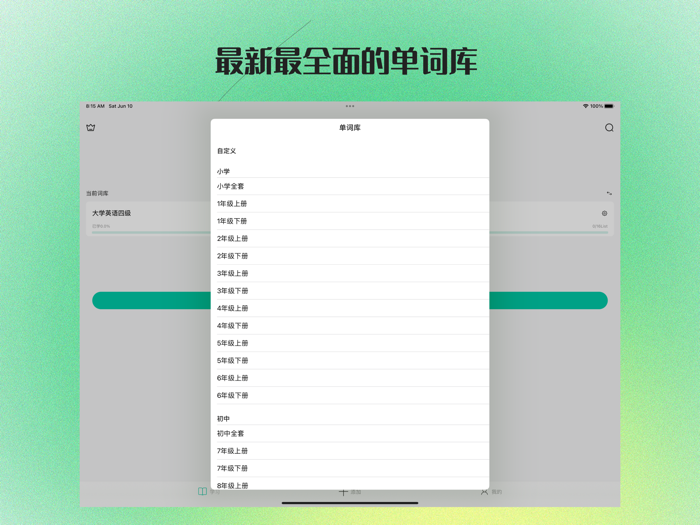The image size is (700, 525).
Task: Open the 6年级下册 wordbook
Action: (x=350, y=395)
